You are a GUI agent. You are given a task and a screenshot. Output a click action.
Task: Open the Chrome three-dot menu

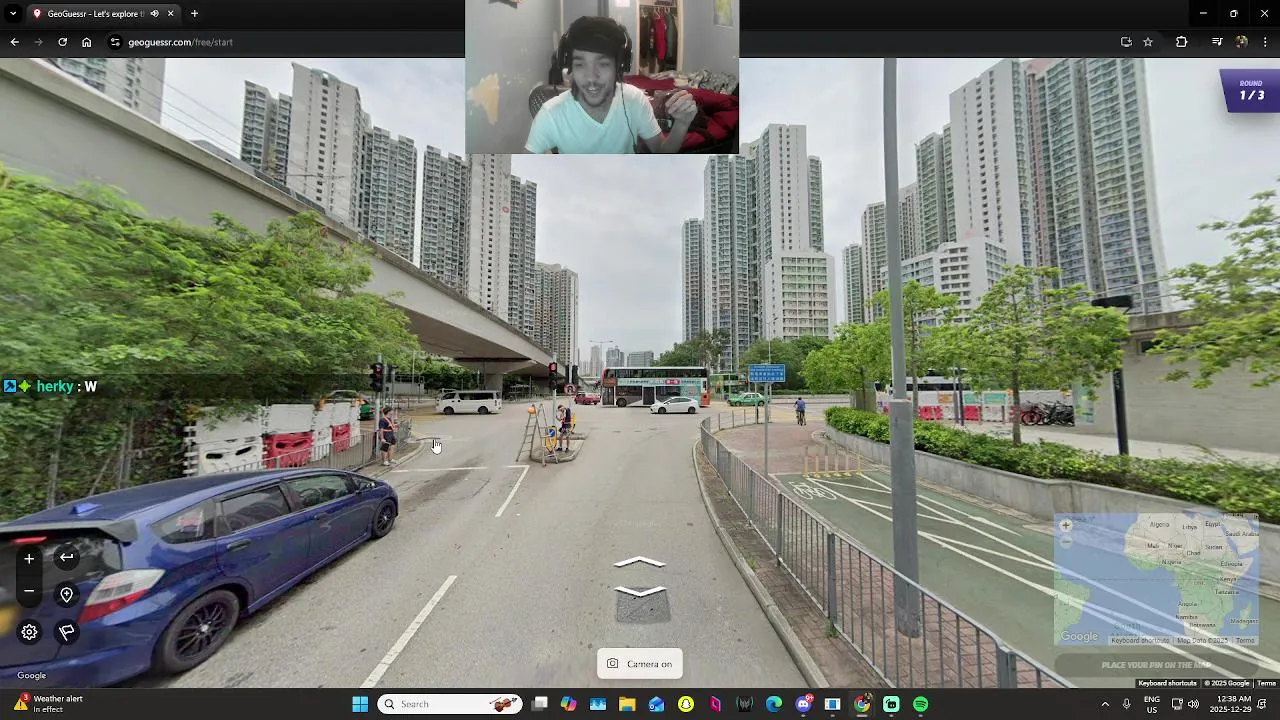point(1265,42)
